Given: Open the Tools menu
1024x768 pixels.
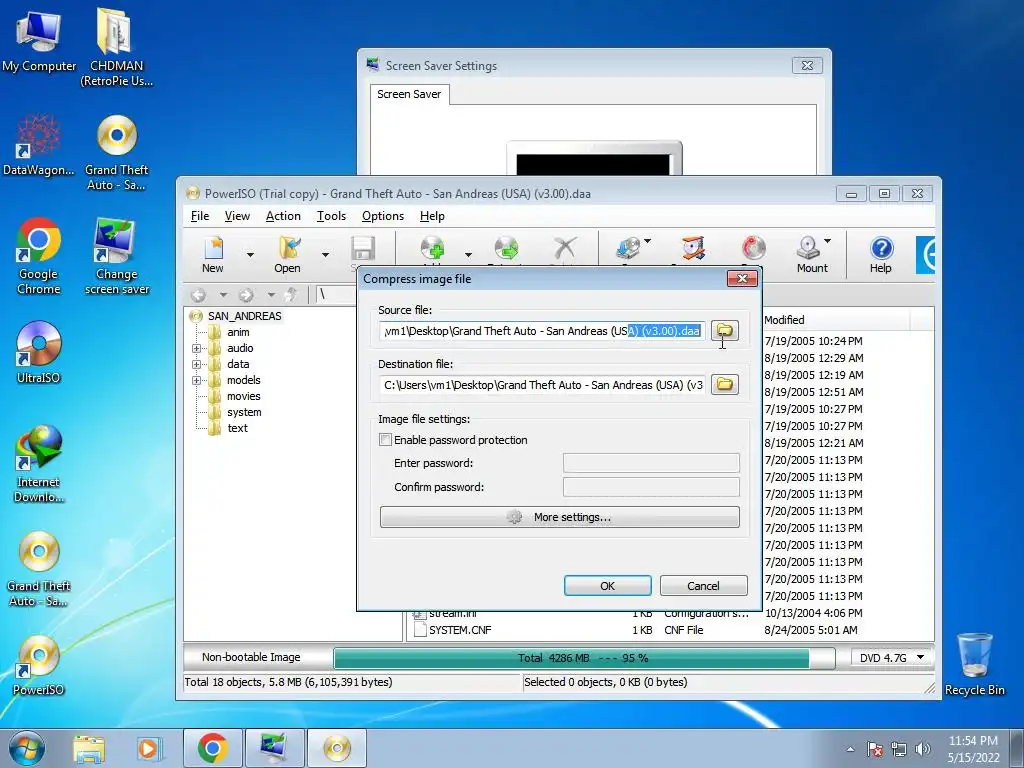Looking at the screenshot, I should (331, 216).
